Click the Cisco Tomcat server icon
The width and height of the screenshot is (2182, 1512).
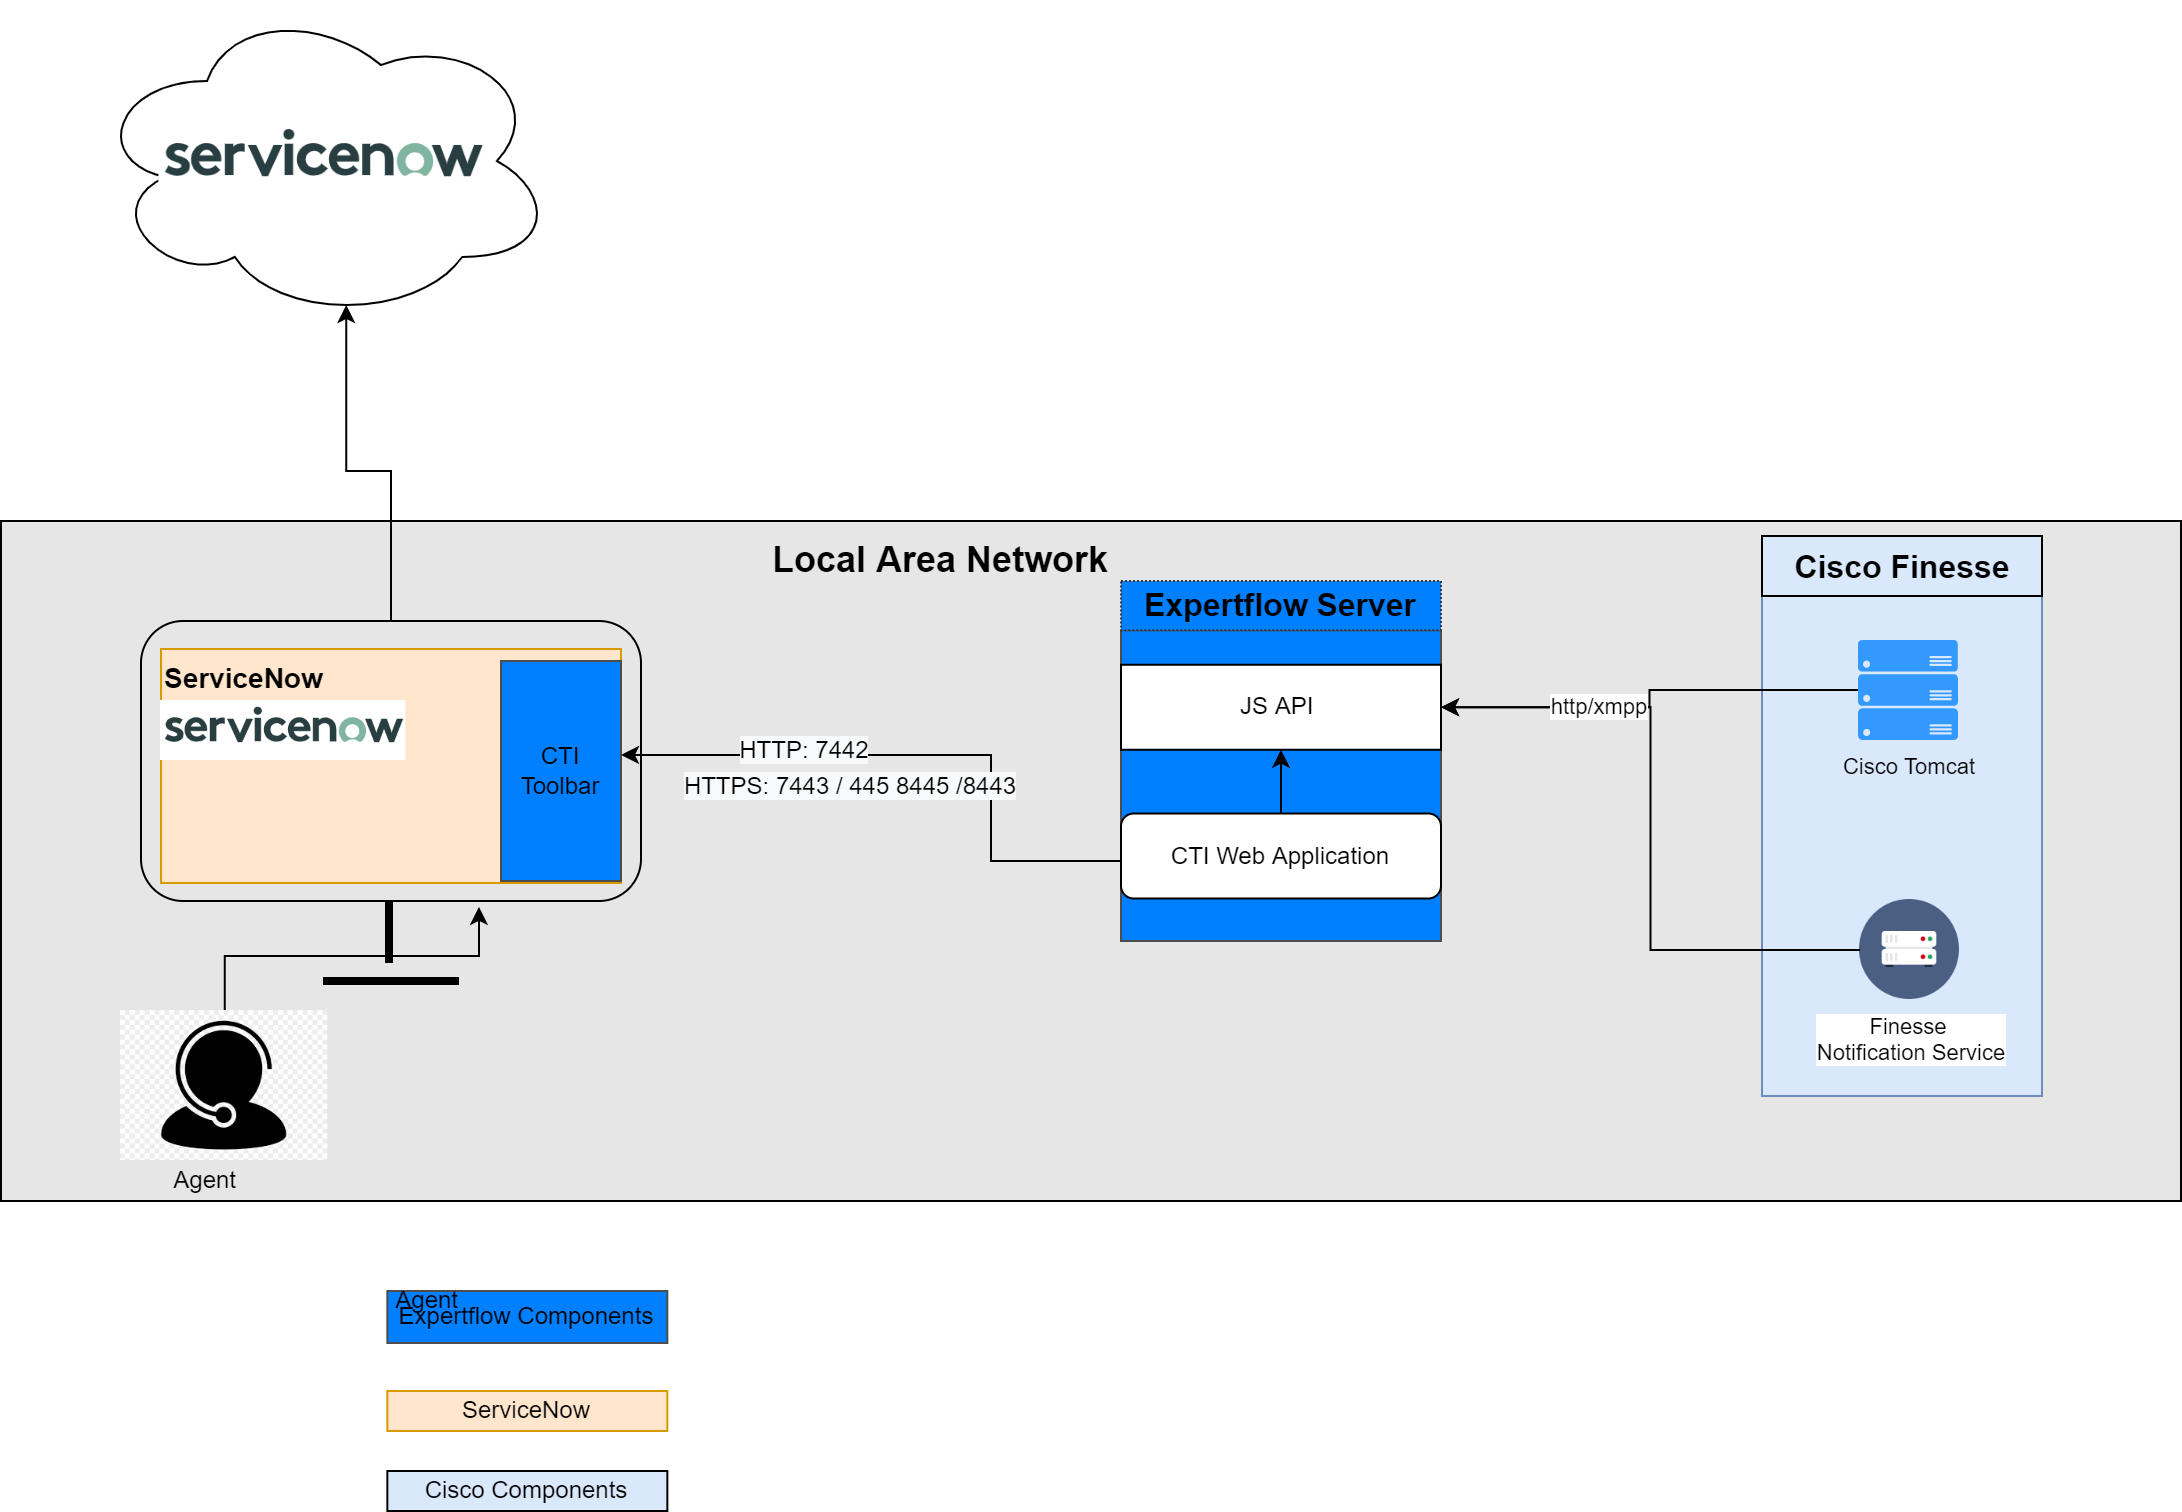[1907, 692]
